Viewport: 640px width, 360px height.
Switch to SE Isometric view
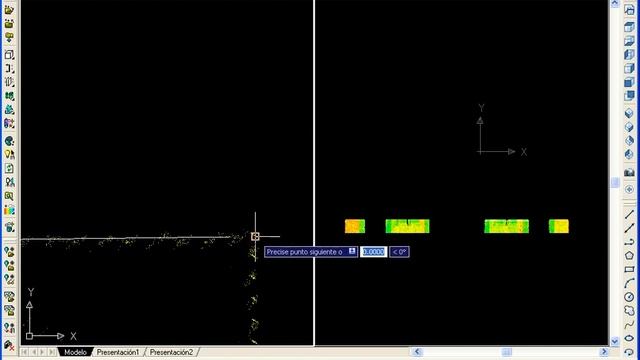point(629,127)
